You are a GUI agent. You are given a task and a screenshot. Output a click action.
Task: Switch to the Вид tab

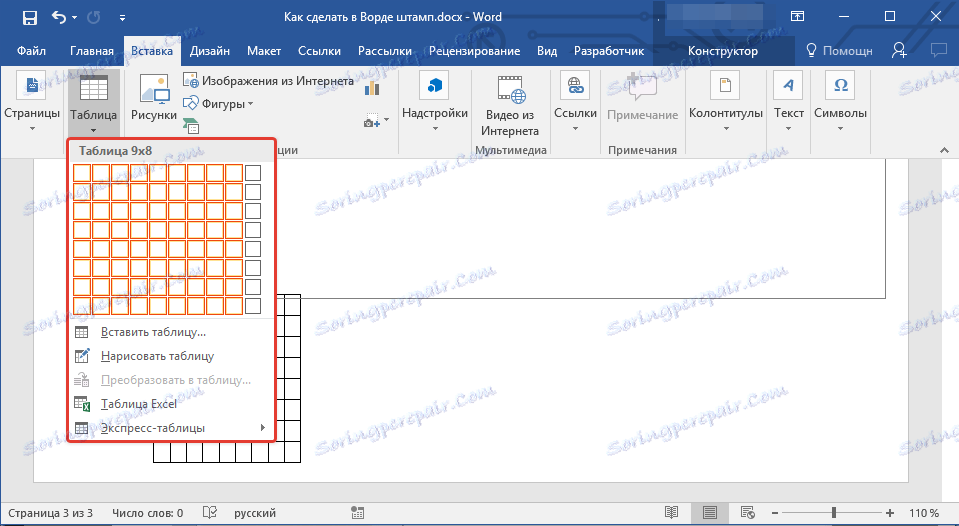pyautogui.click(x=547, y=51)
